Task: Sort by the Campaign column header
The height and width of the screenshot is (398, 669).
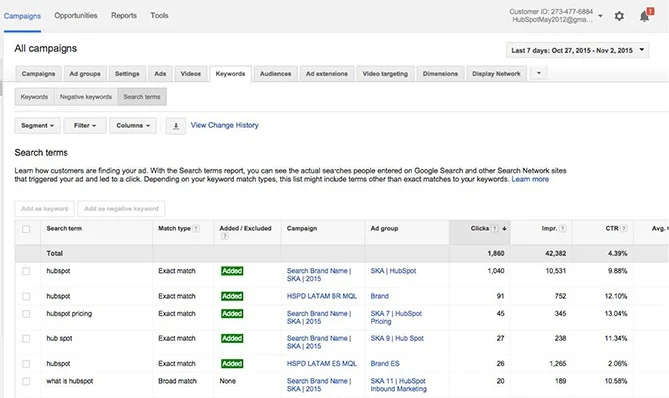Action: [302, 228]
